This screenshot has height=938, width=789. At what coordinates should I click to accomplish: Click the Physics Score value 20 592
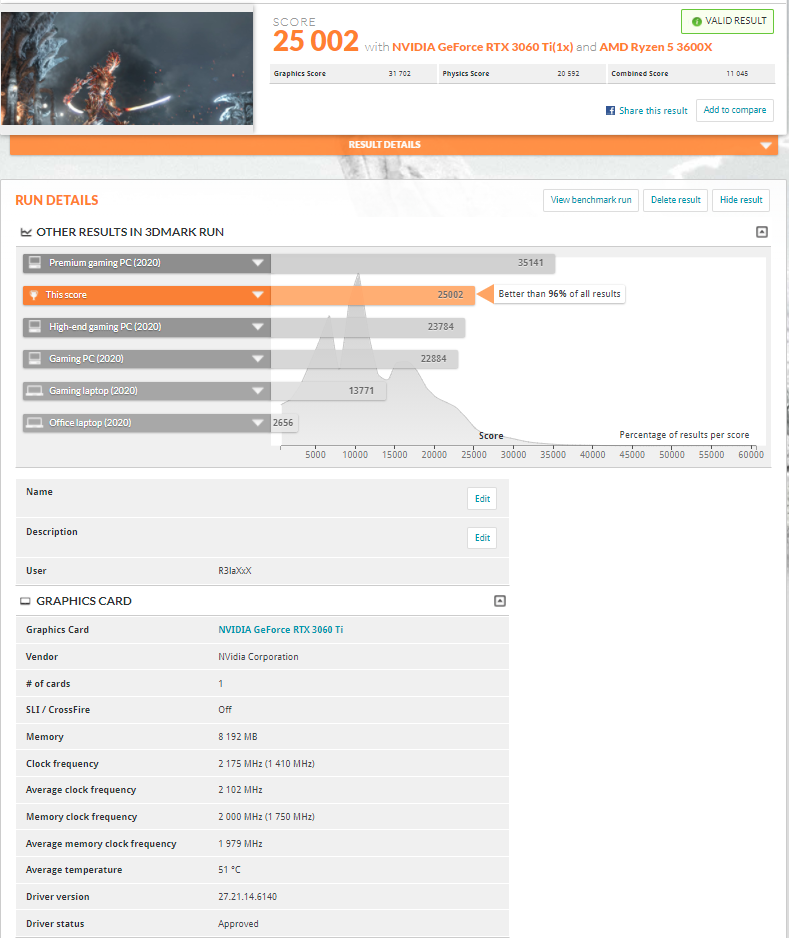coord(568,74)
